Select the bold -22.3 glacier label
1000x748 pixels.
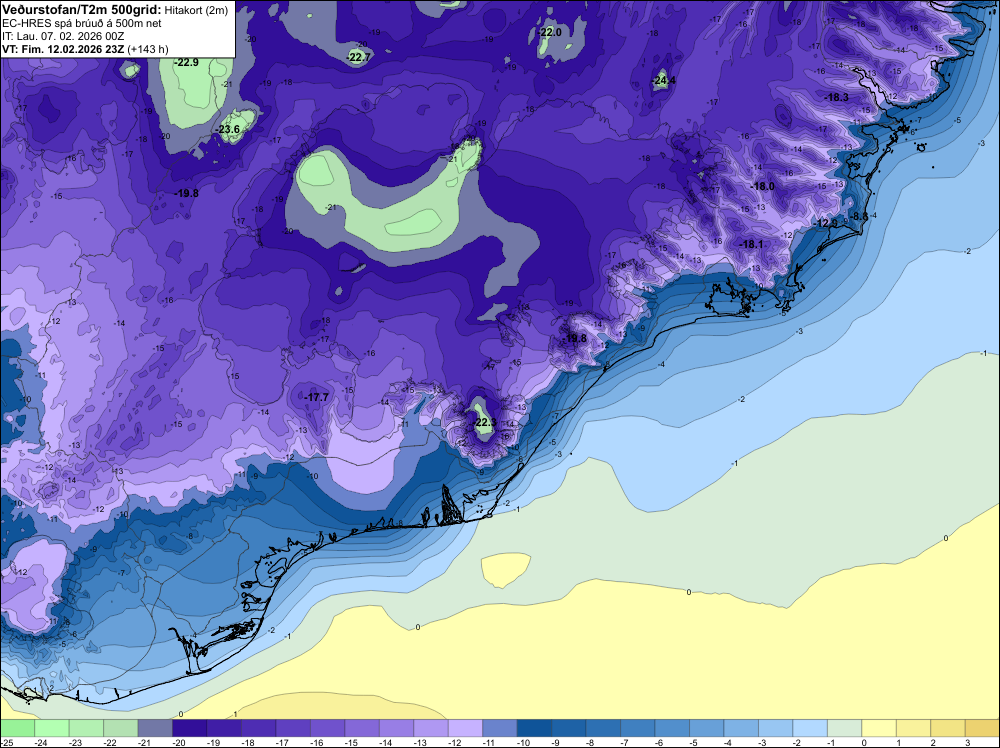pos(484,422)
